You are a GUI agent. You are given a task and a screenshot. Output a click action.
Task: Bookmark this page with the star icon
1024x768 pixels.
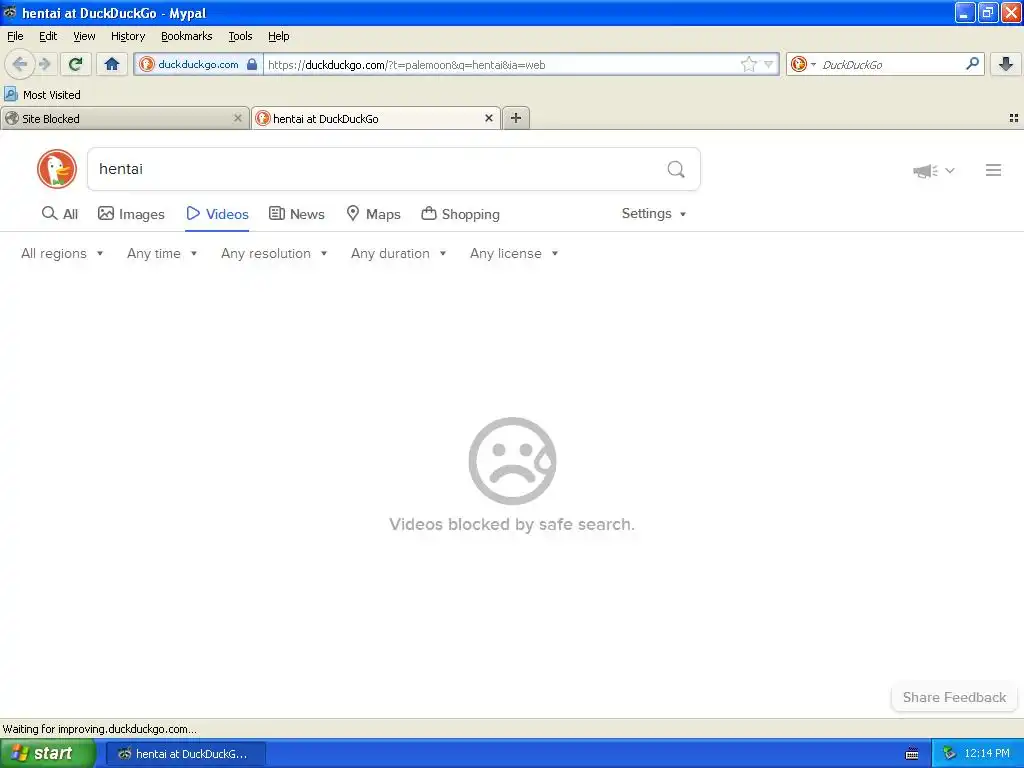[x=748, y=64]
